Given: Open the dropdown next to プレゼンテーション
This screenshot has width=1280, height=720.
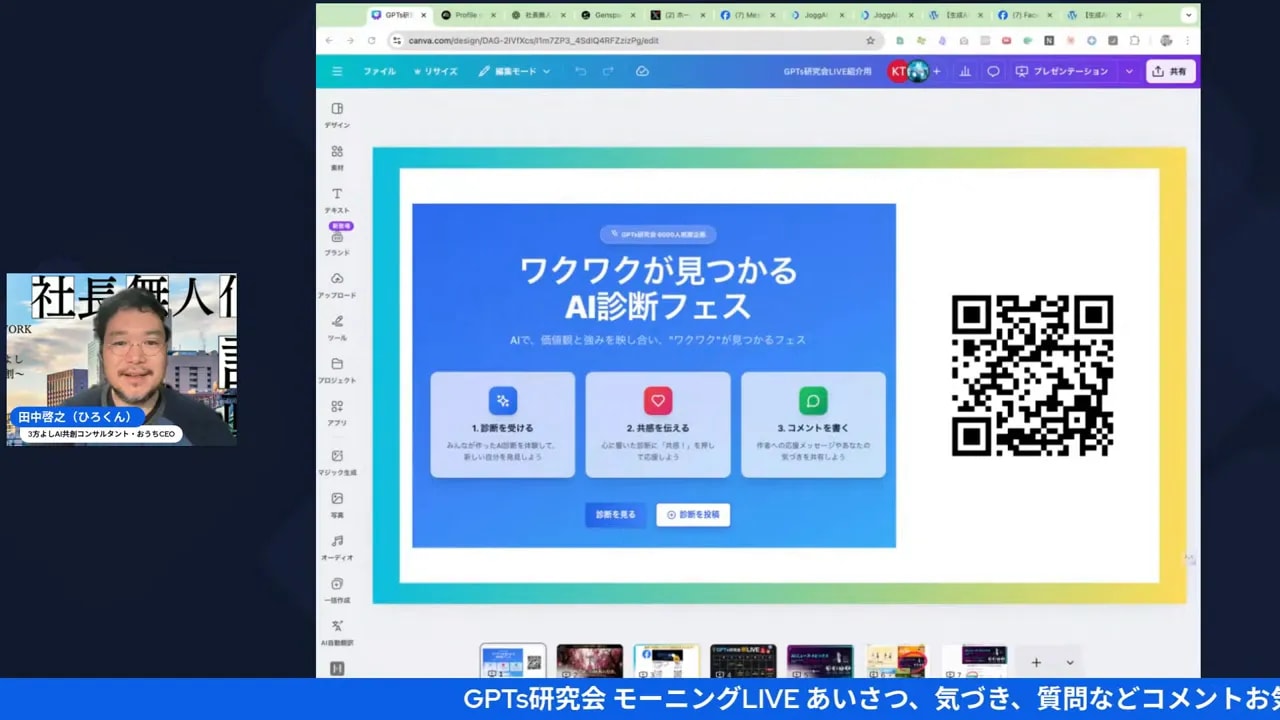Looking at the screenshot, I should 1127,71.
